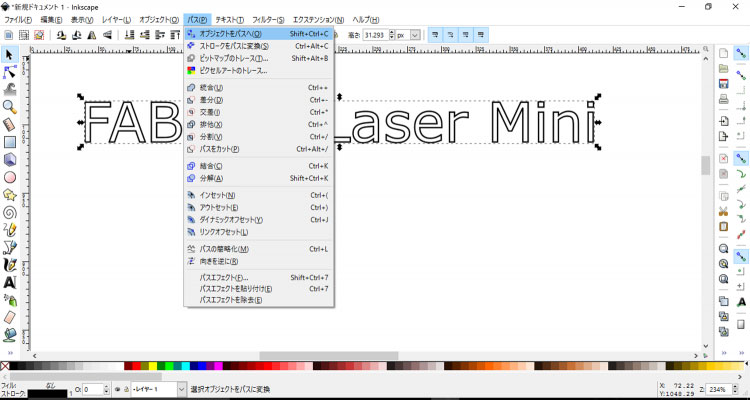Expand the layer selector dropdown
Image resolution: width=750 pixels, height=400 pixels.
pyautogui.click(x=182, y=389)
